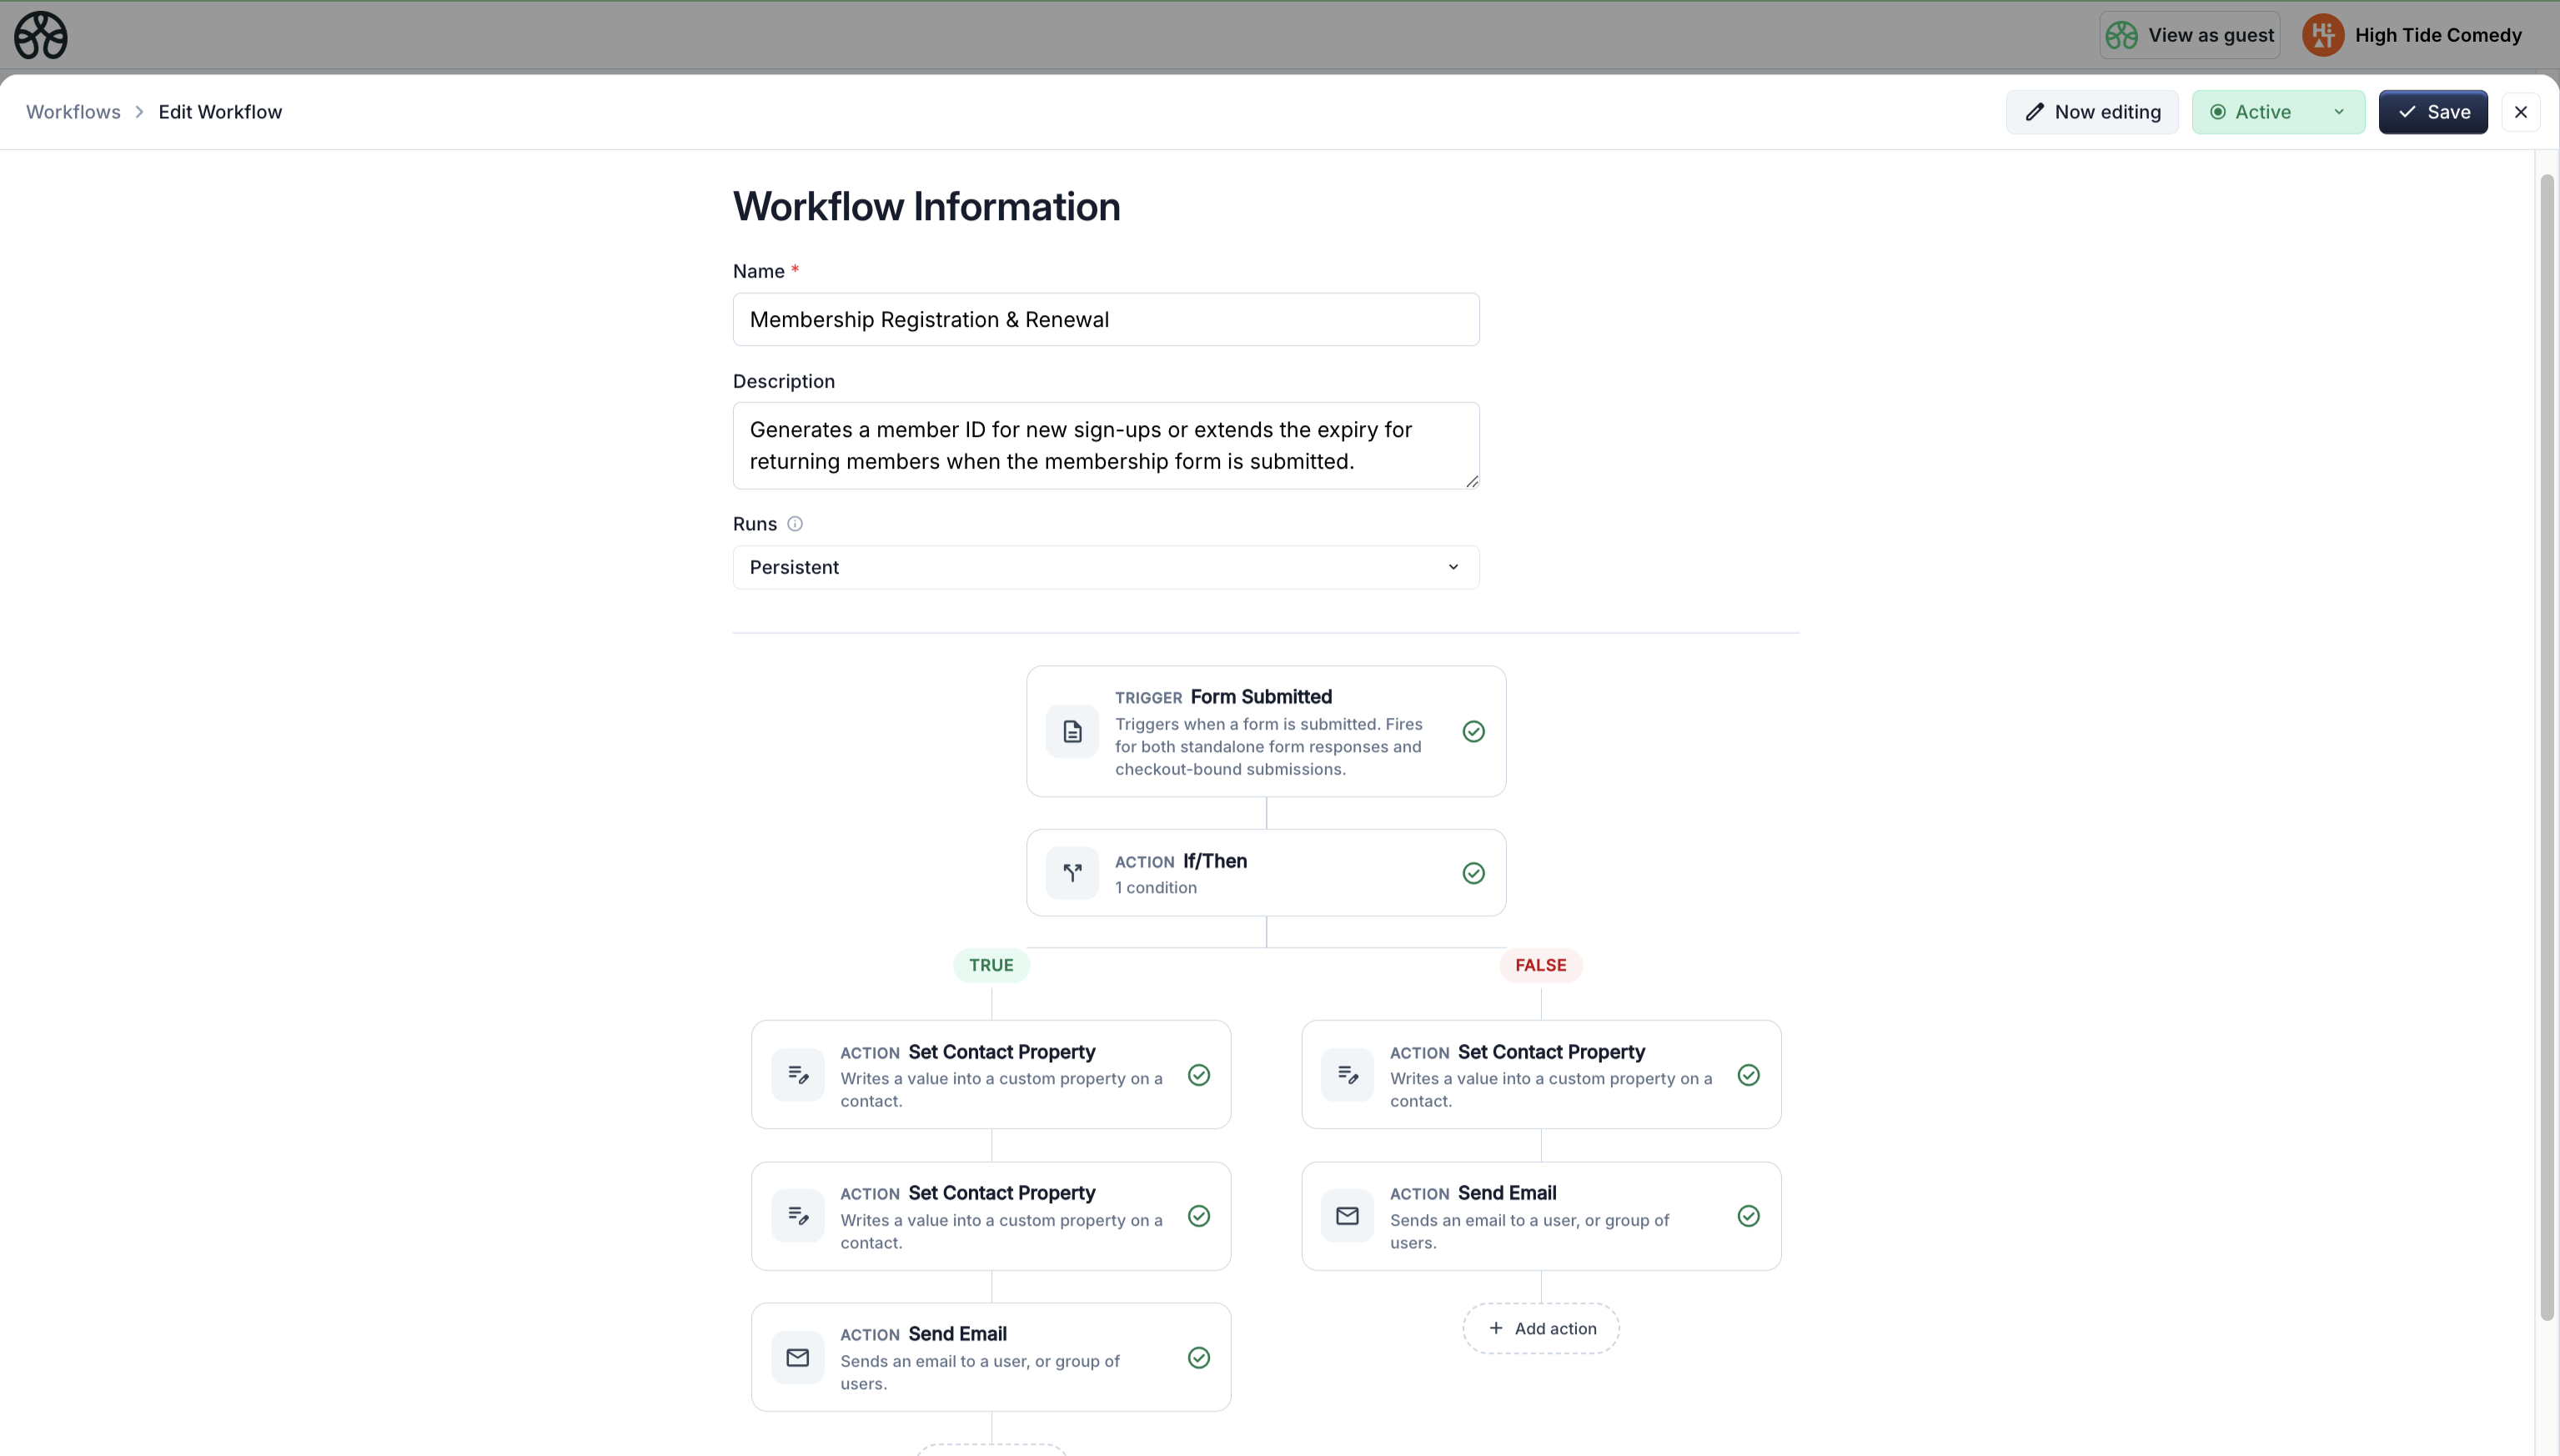Click the Form Submitted trigger document icon
Viewport: 2560px width, 1456px height.
coord(1072,732)
